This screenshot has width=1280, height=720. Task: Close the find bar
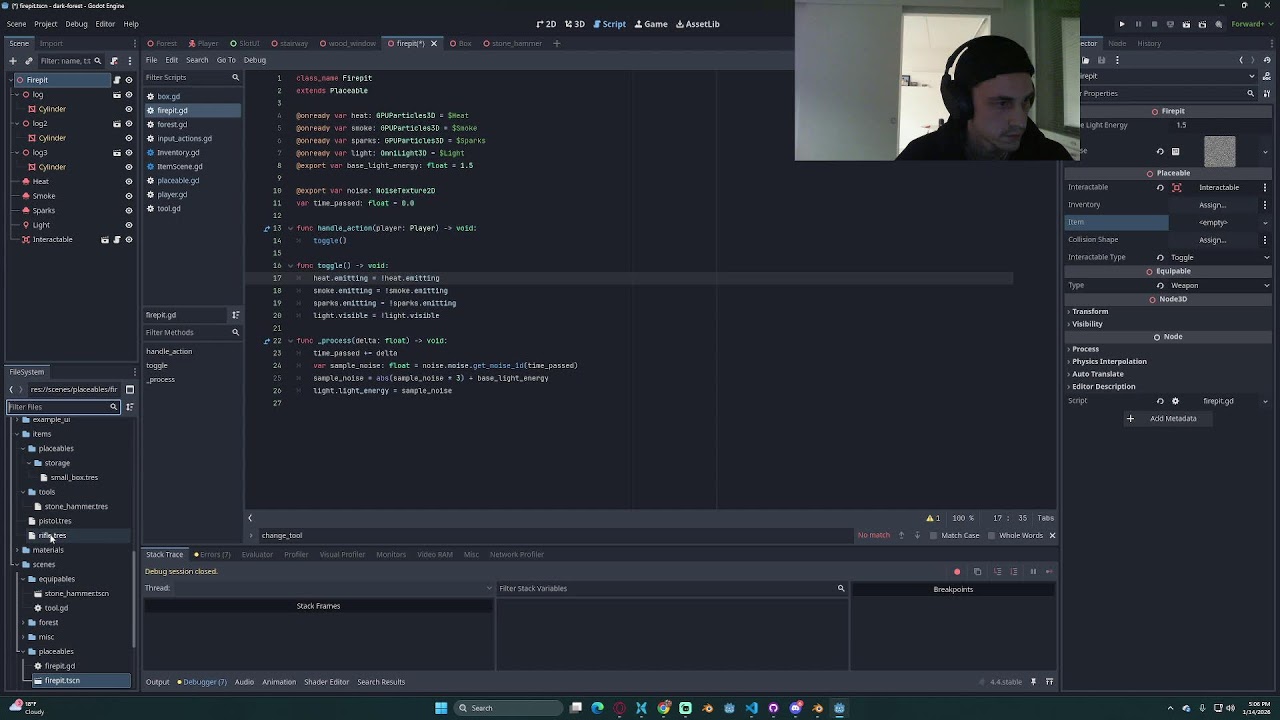[x=1052, y=535]
